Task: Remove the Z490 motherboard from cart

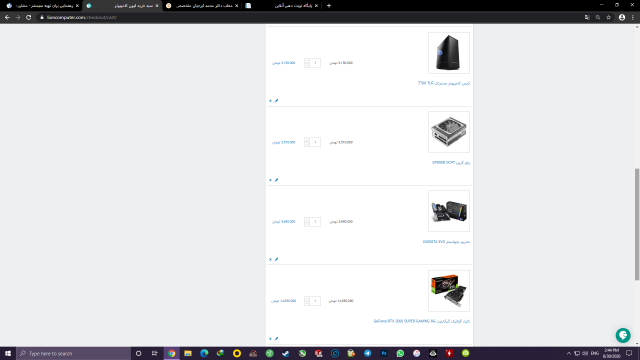Action: pyautogui.click(x=270, y=259)
